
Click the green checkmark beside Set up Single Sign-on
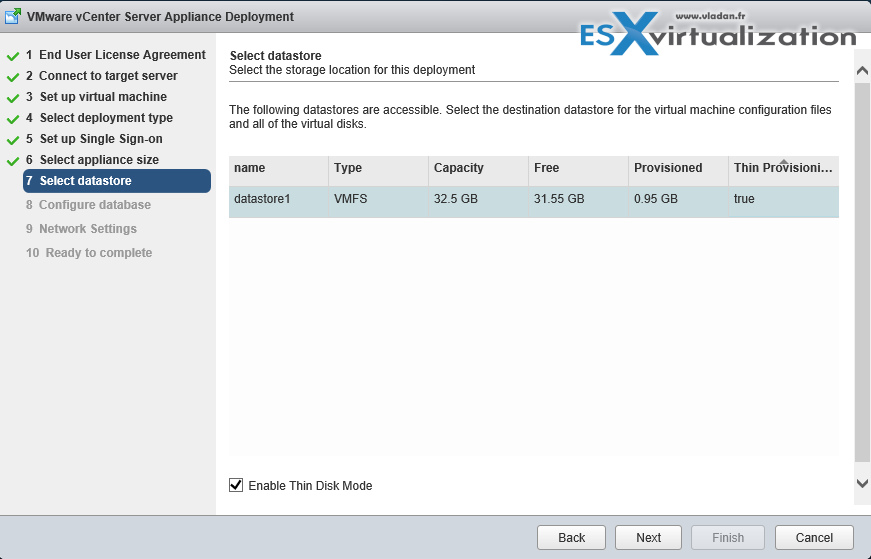coord(13,141)
